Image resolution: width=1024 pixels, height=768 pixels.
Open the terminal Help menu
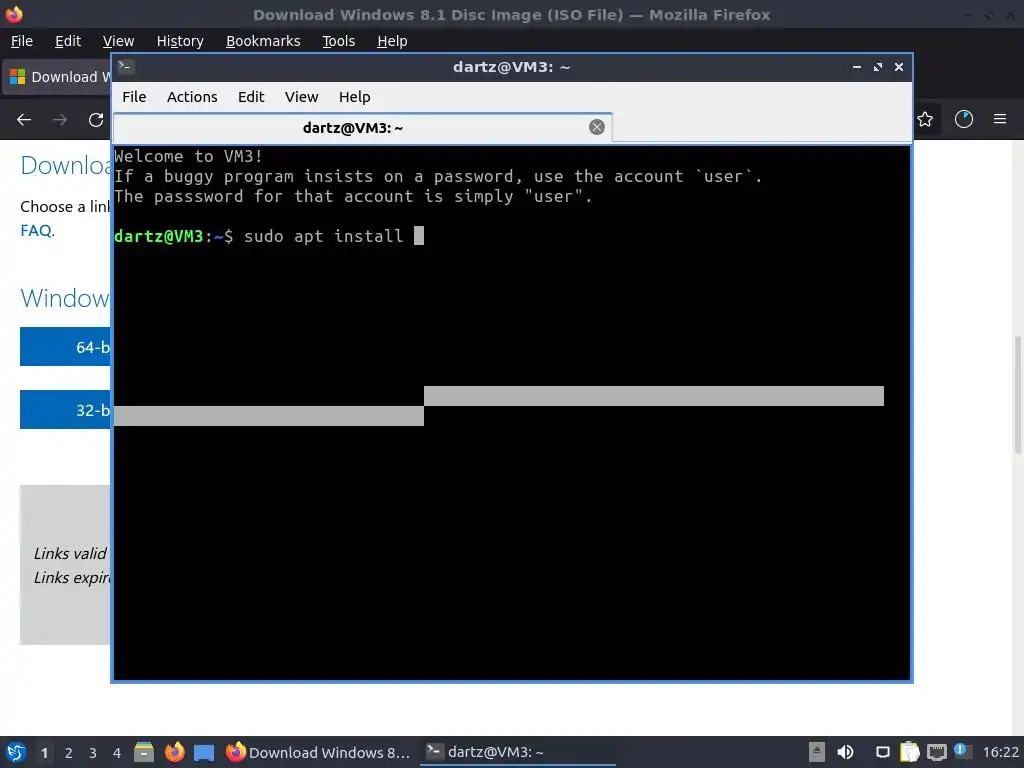(355, 97)
